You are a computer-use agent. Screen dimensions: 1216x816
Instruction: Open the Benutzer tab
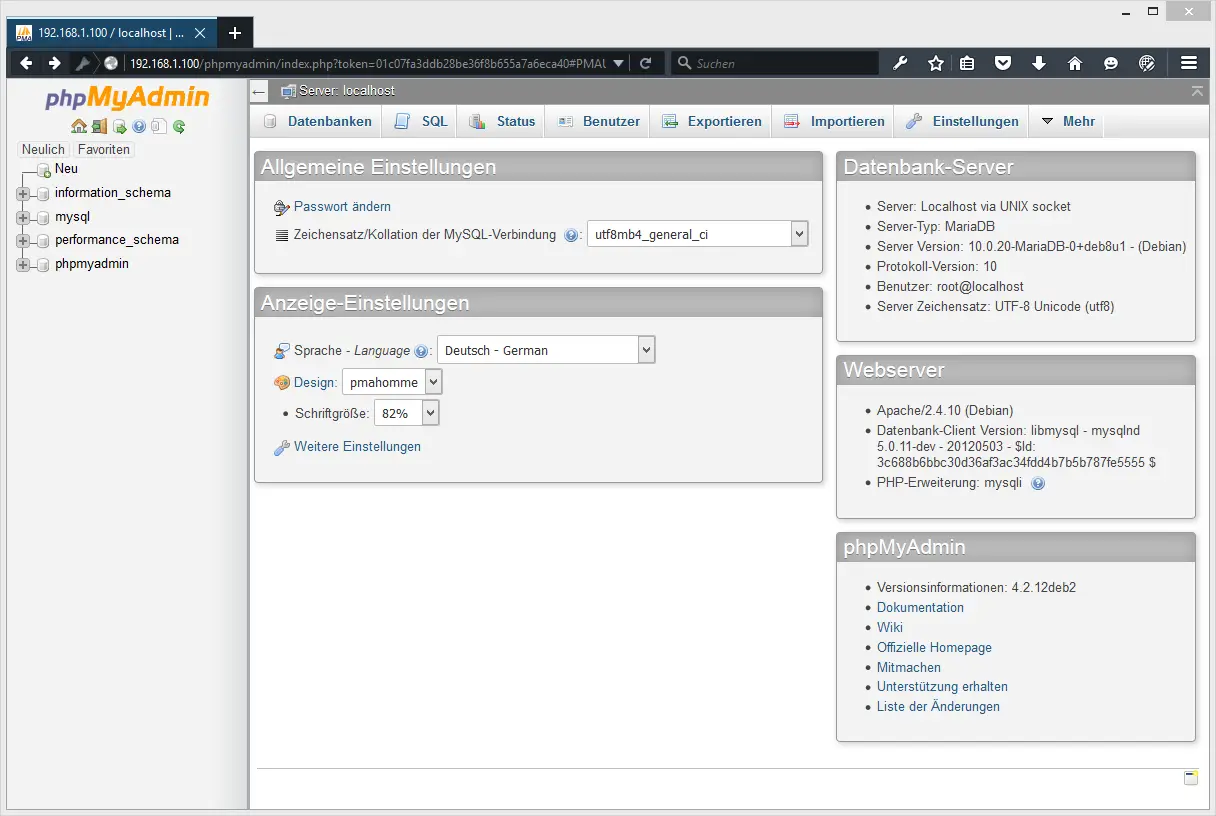coord(599,121)
